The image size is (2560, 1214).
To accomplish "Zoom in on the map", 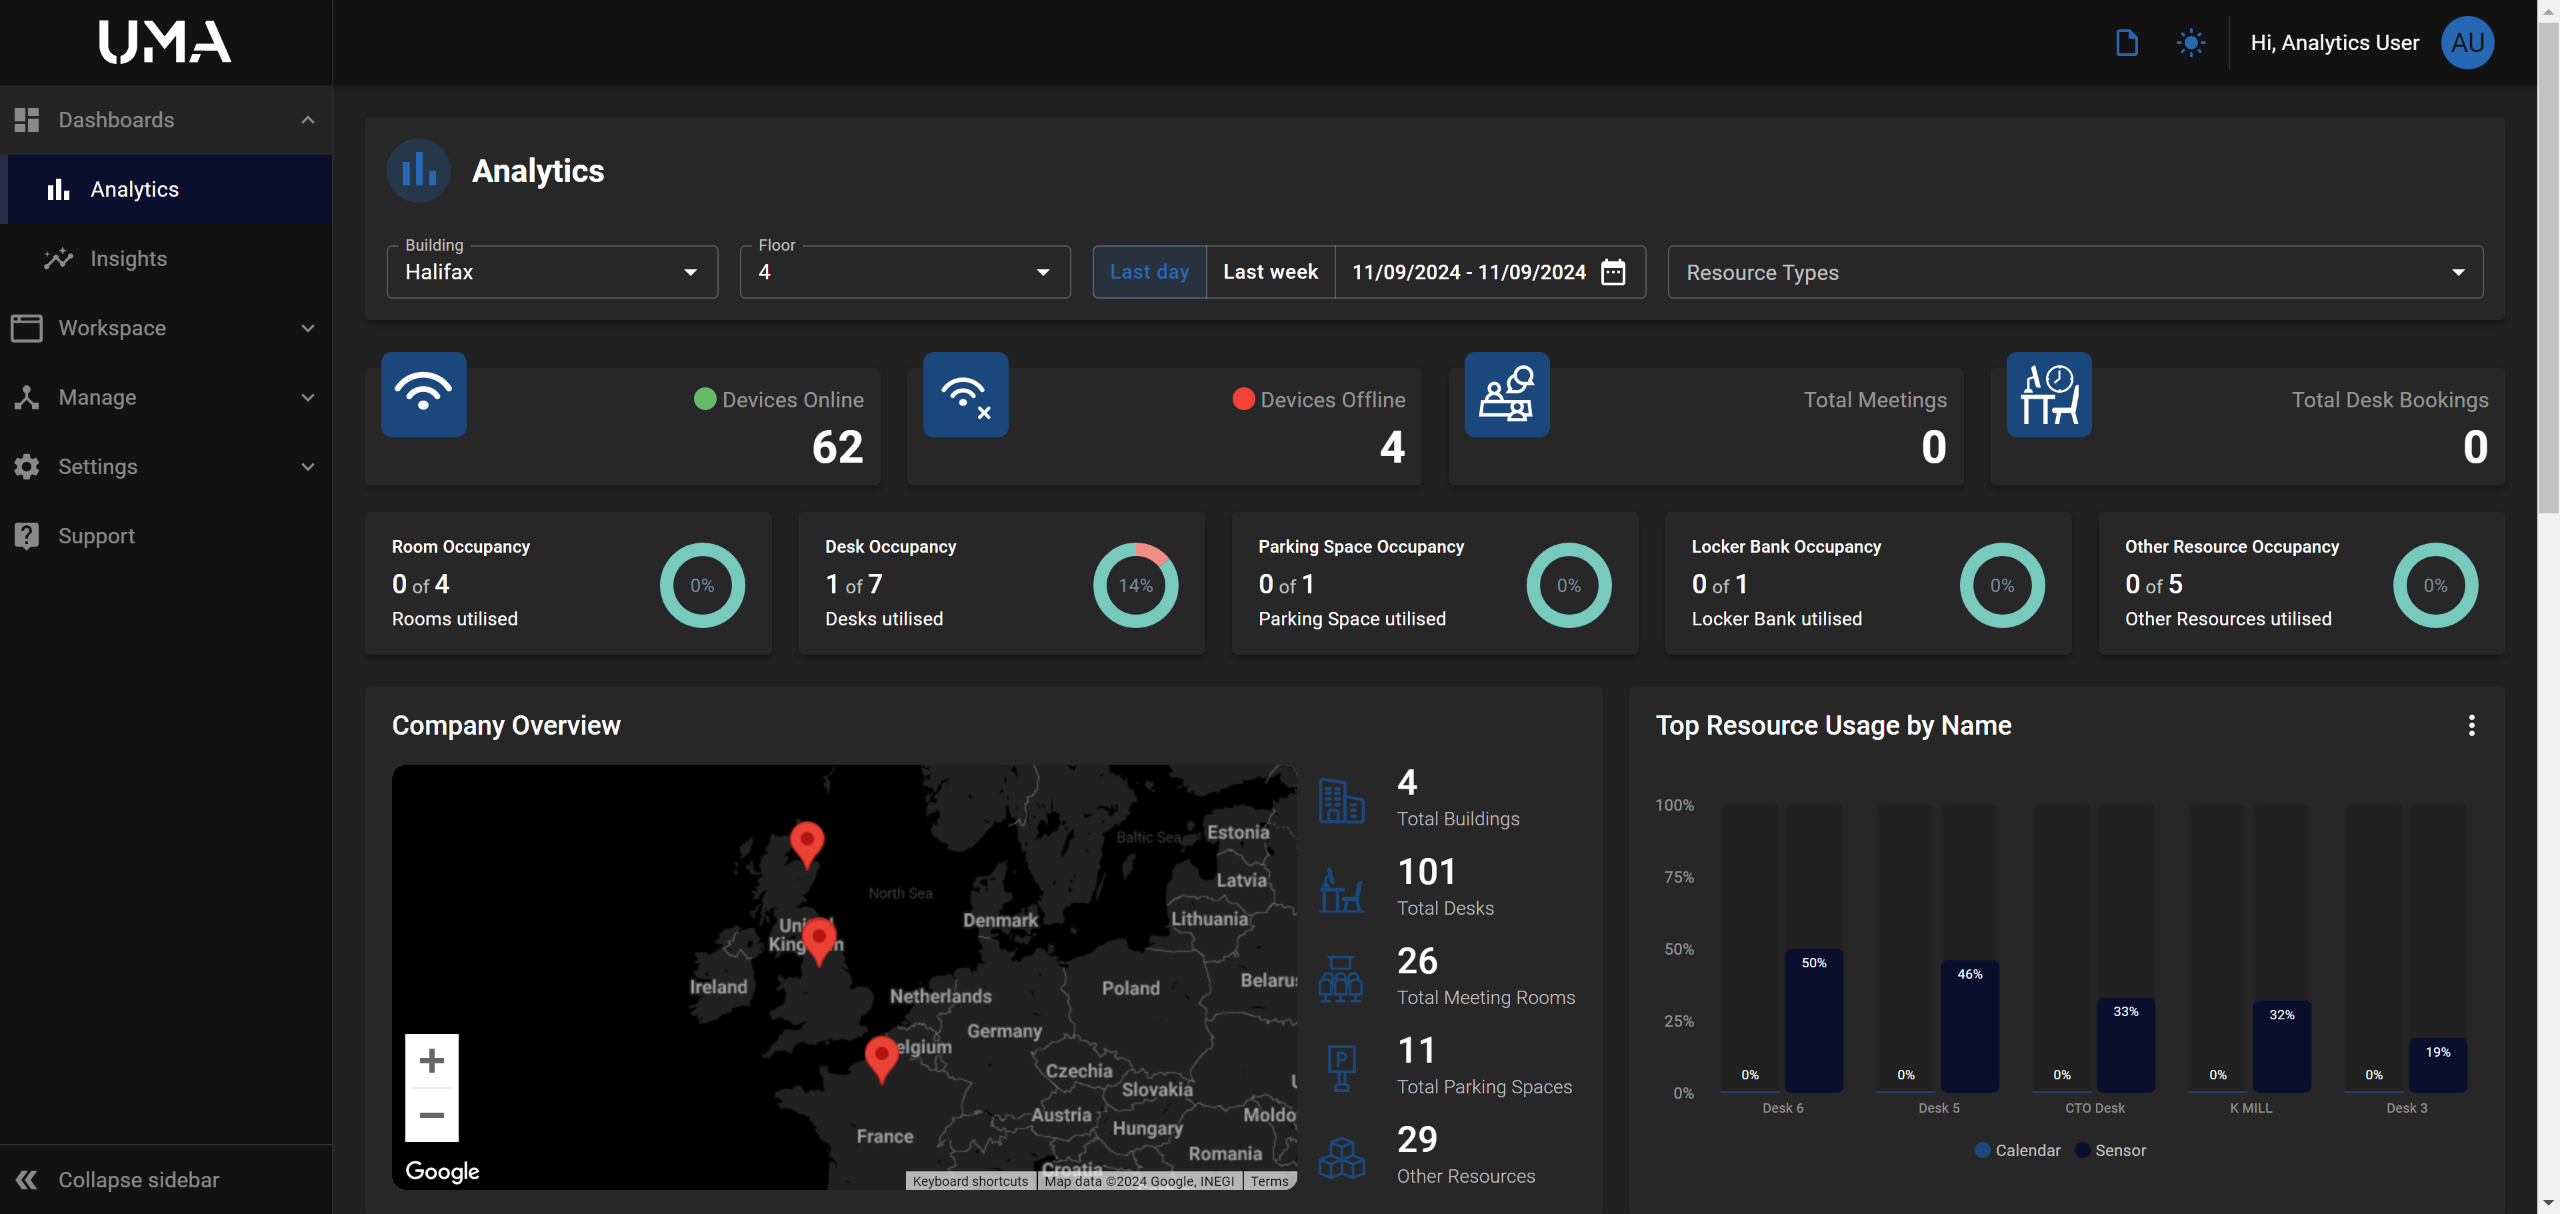I will pos(431,1060).
